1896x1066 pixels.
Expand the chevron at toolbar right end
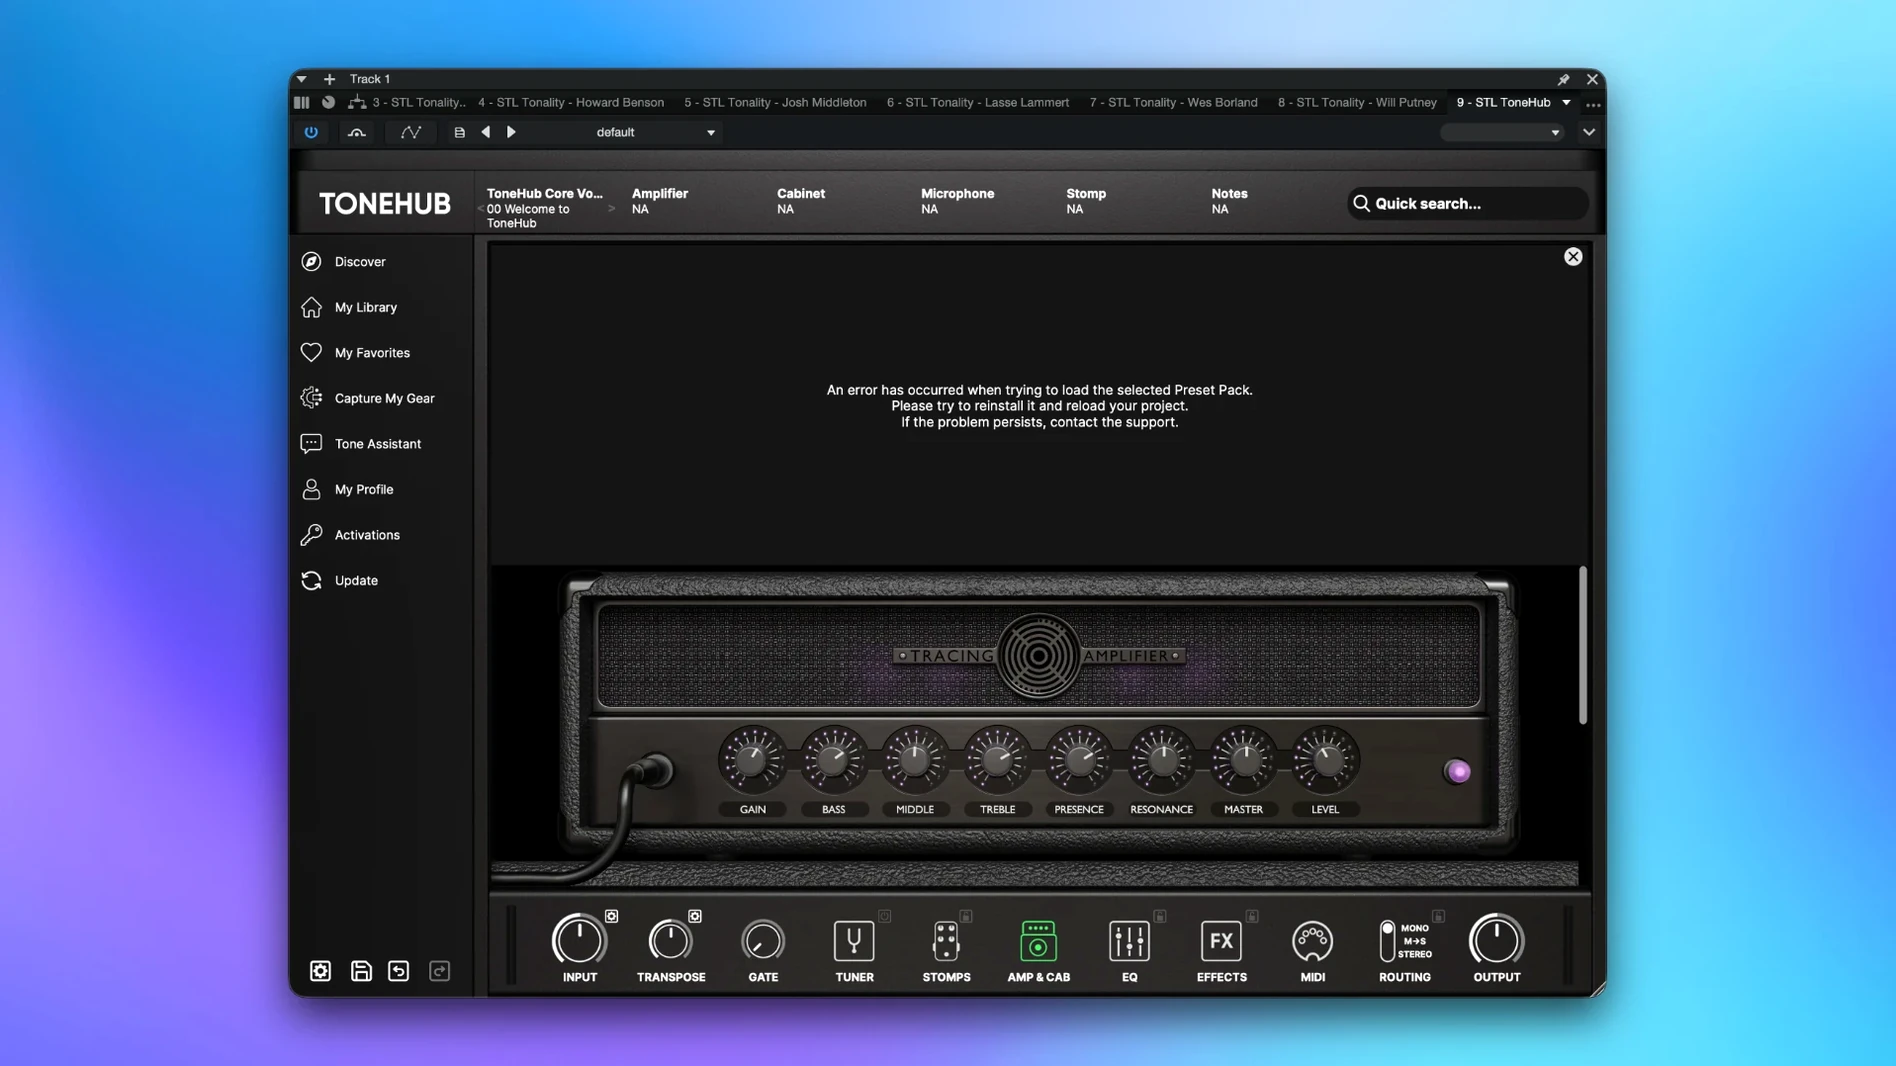click(x=1589, y=132)
